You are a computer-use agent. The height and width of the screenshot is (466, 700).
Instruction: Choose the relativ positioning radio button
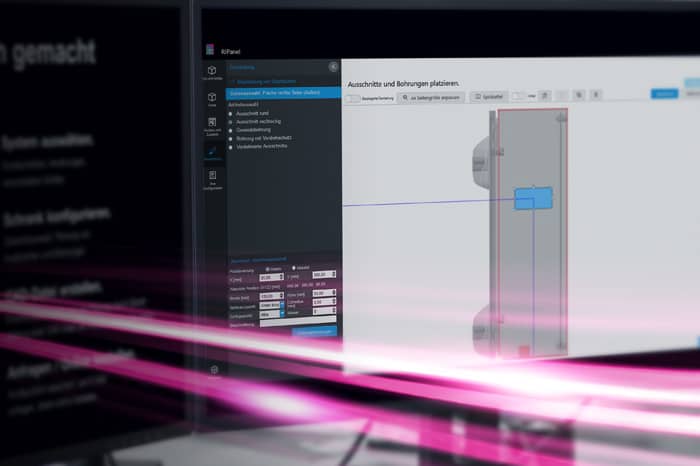coord(267,269)
